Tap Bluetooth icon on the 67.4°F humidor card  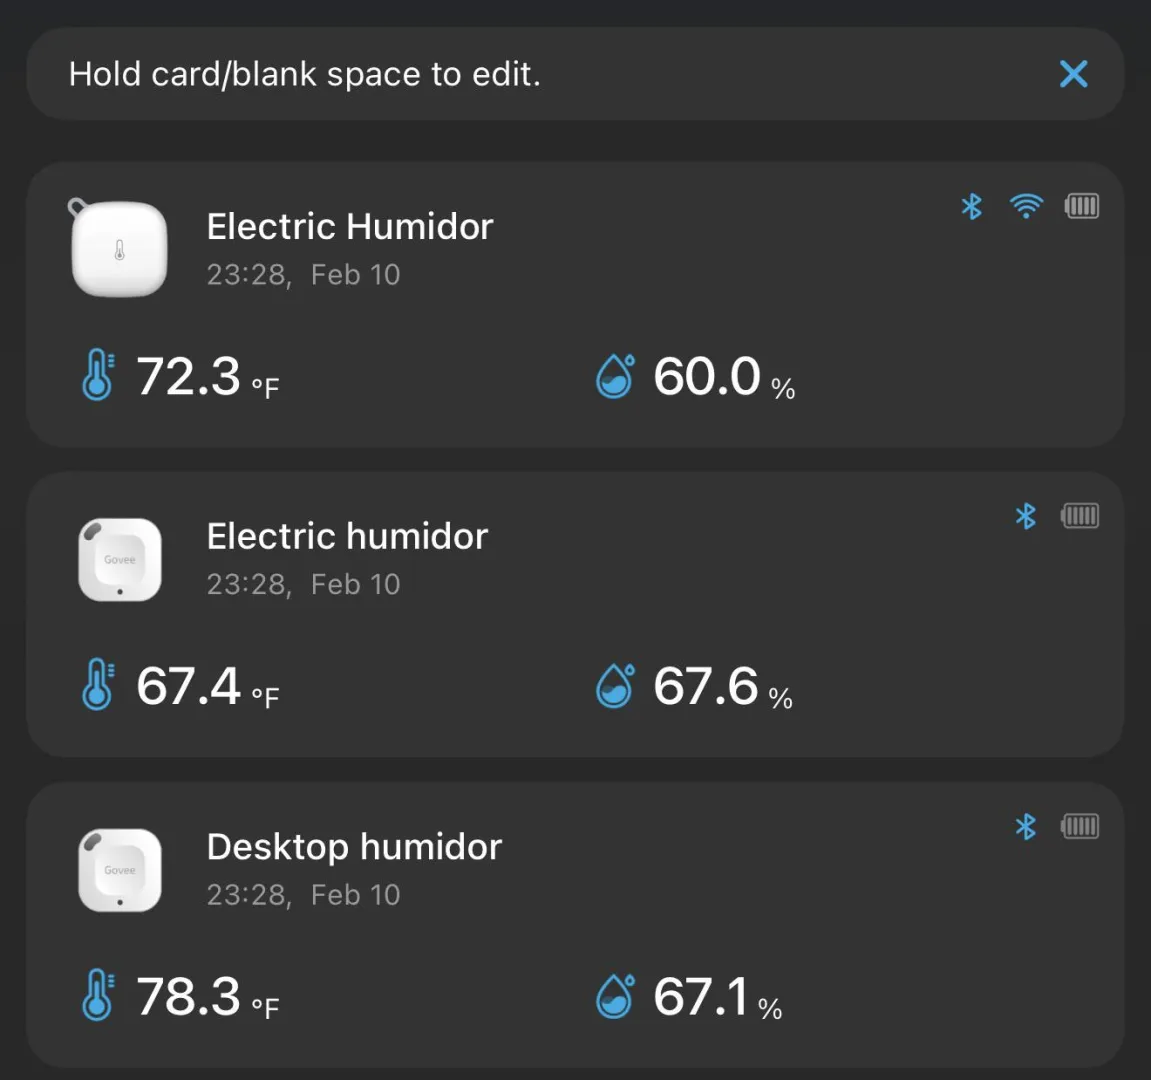coord(1025,516)
